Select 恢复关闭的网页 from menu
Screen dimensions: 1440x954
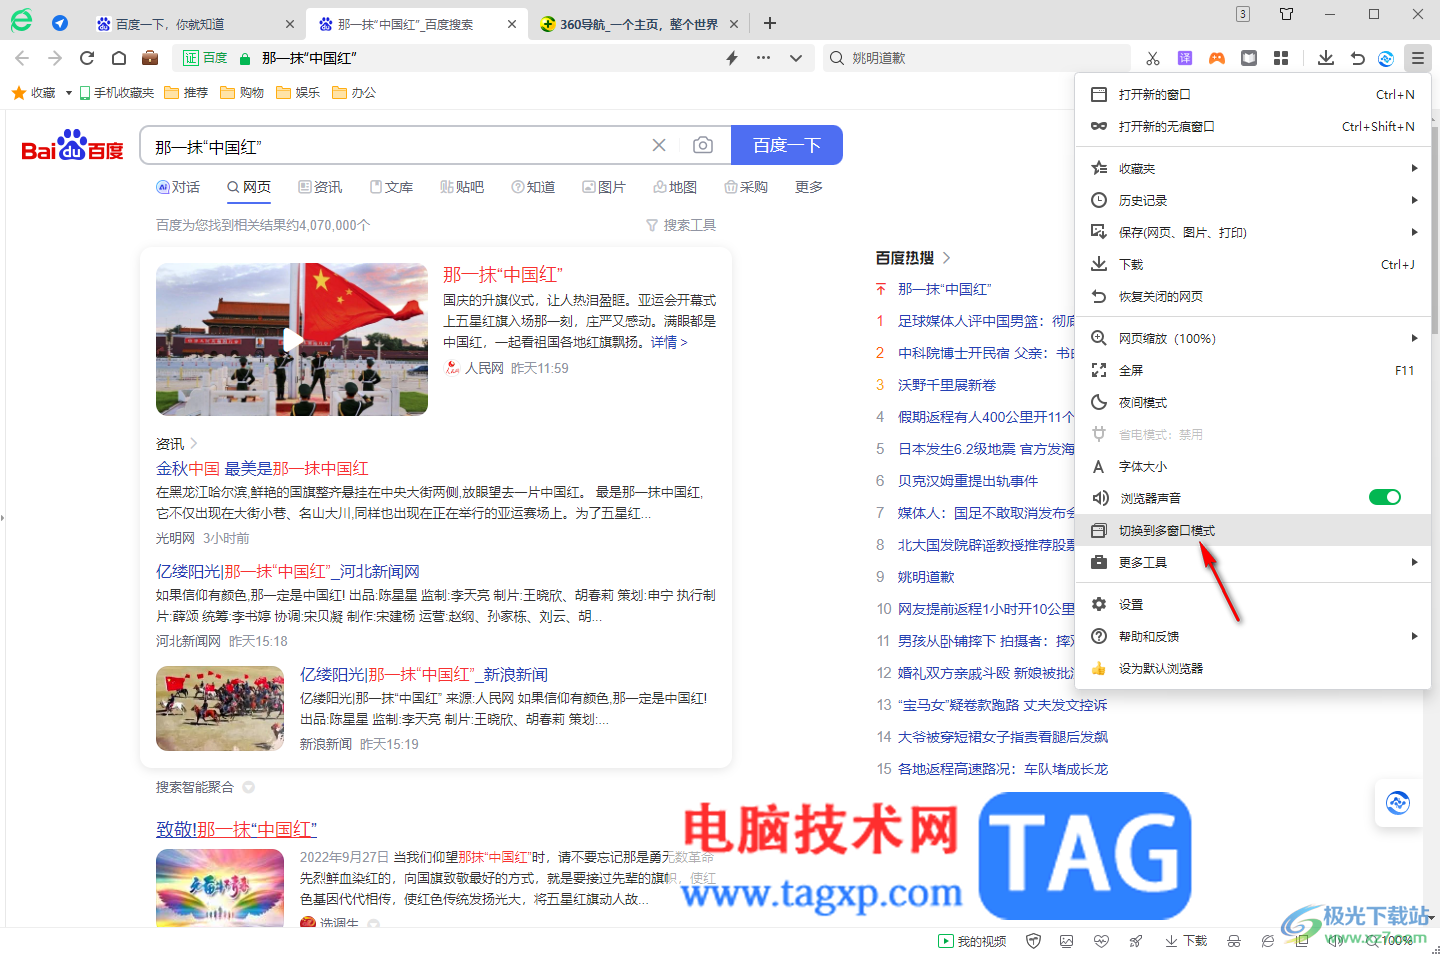point(1253,296)
